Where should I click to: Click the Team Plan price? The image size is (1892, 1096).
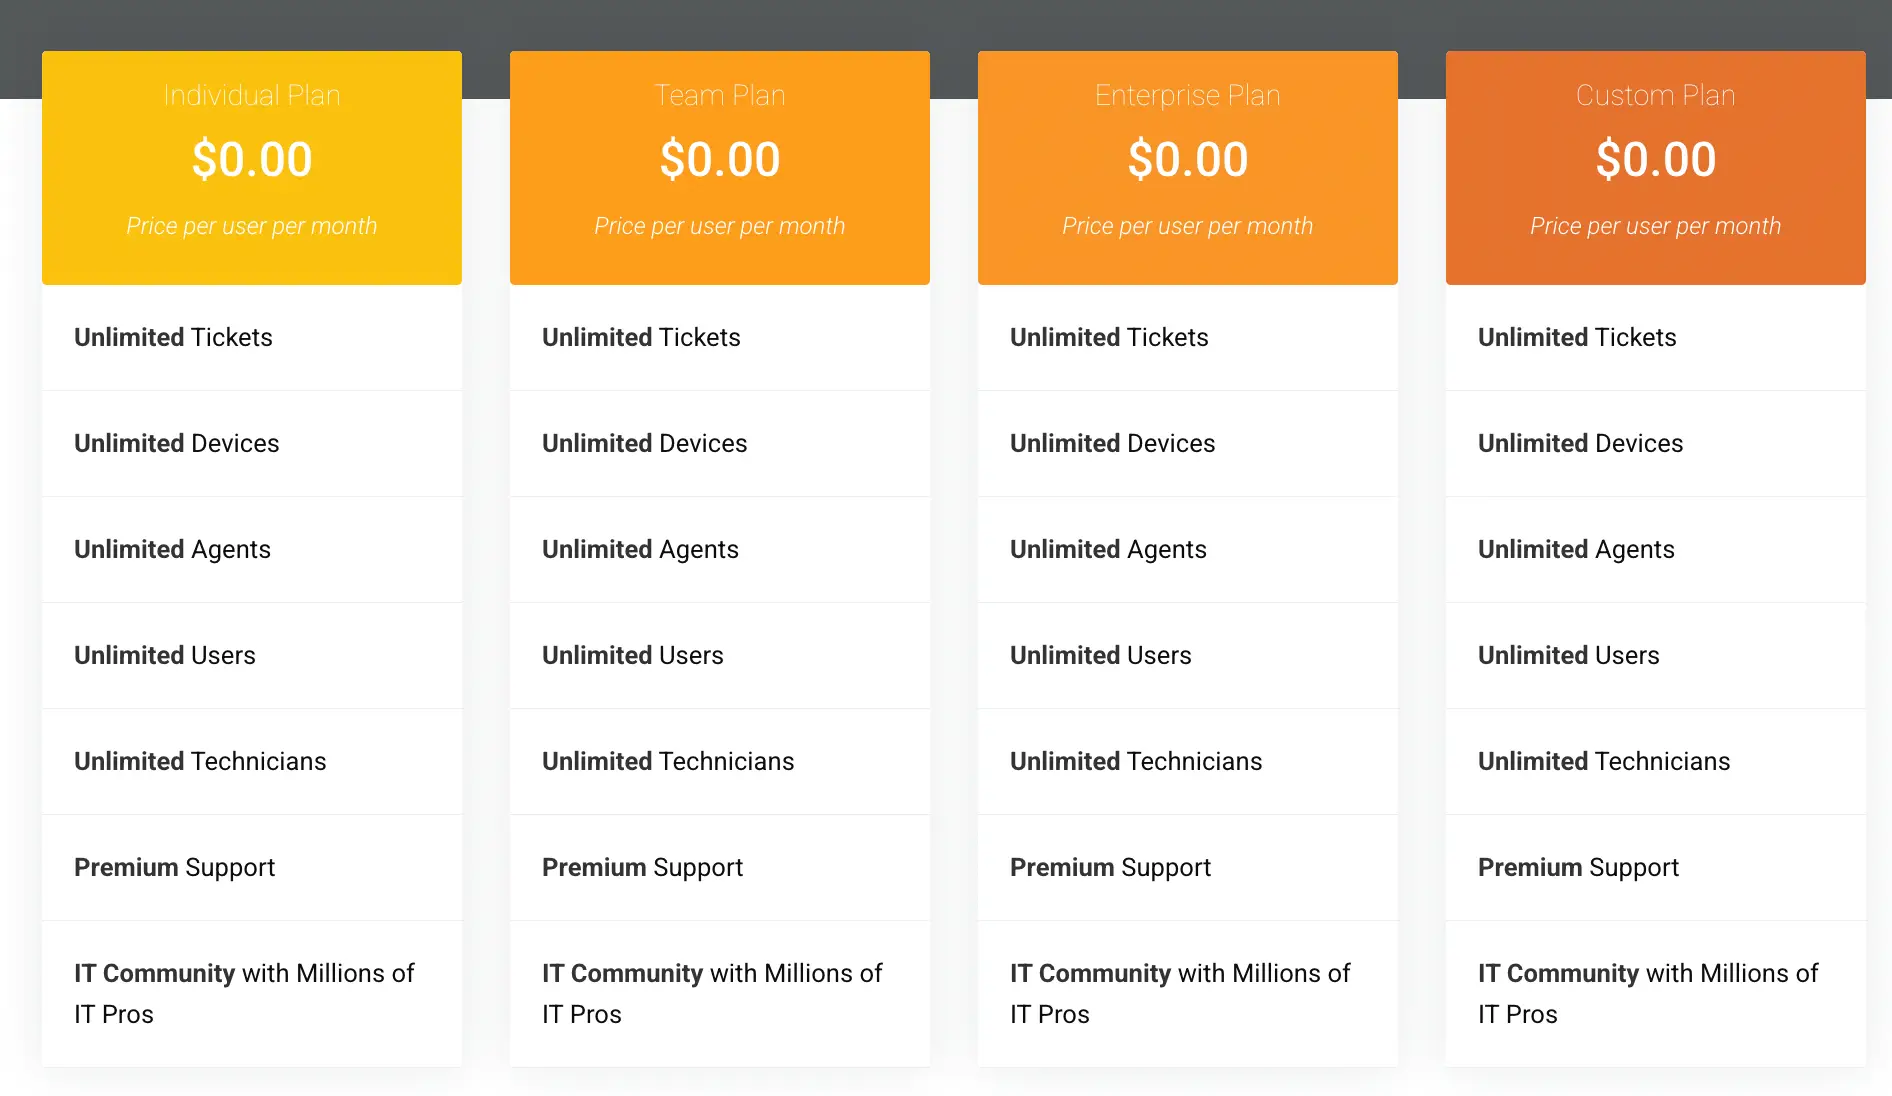coord(719,158)
